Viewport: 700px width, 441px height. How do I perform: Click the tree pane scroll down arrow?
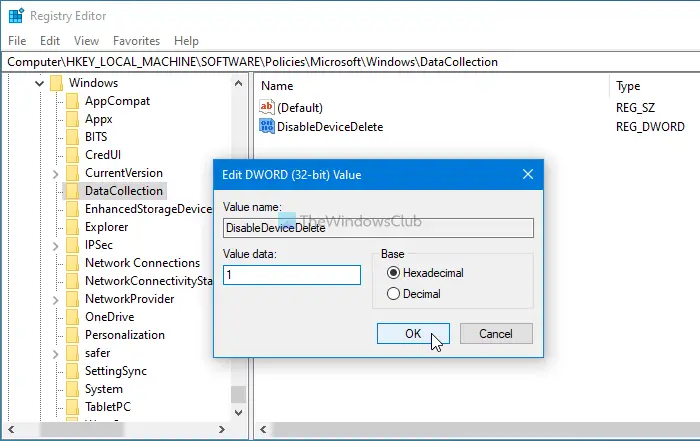tap(238, 413)
